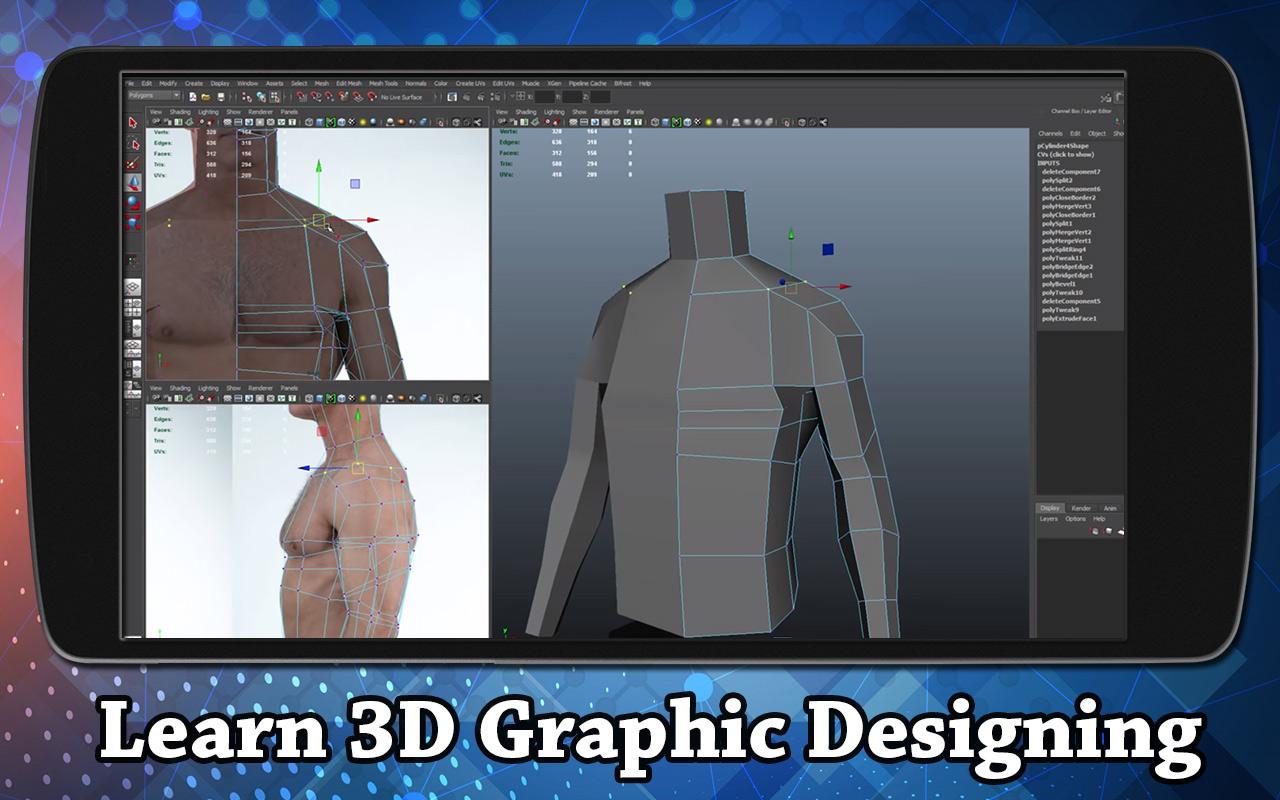Switch to single perspective layout icon
The image size is (1280, 800).
[x=132, y=288]
